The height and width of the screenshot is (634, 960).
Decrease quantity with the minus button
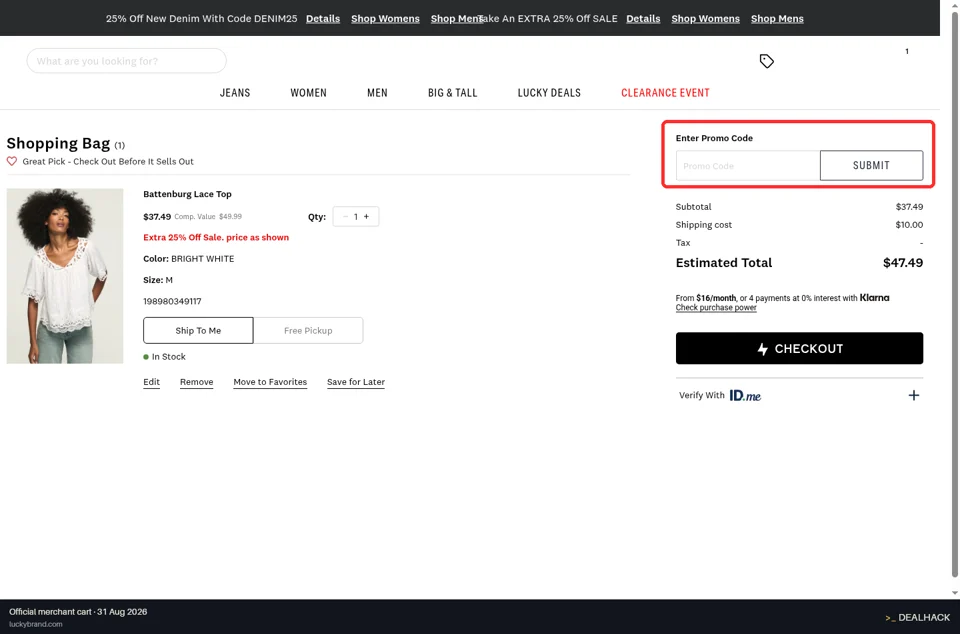345,217
